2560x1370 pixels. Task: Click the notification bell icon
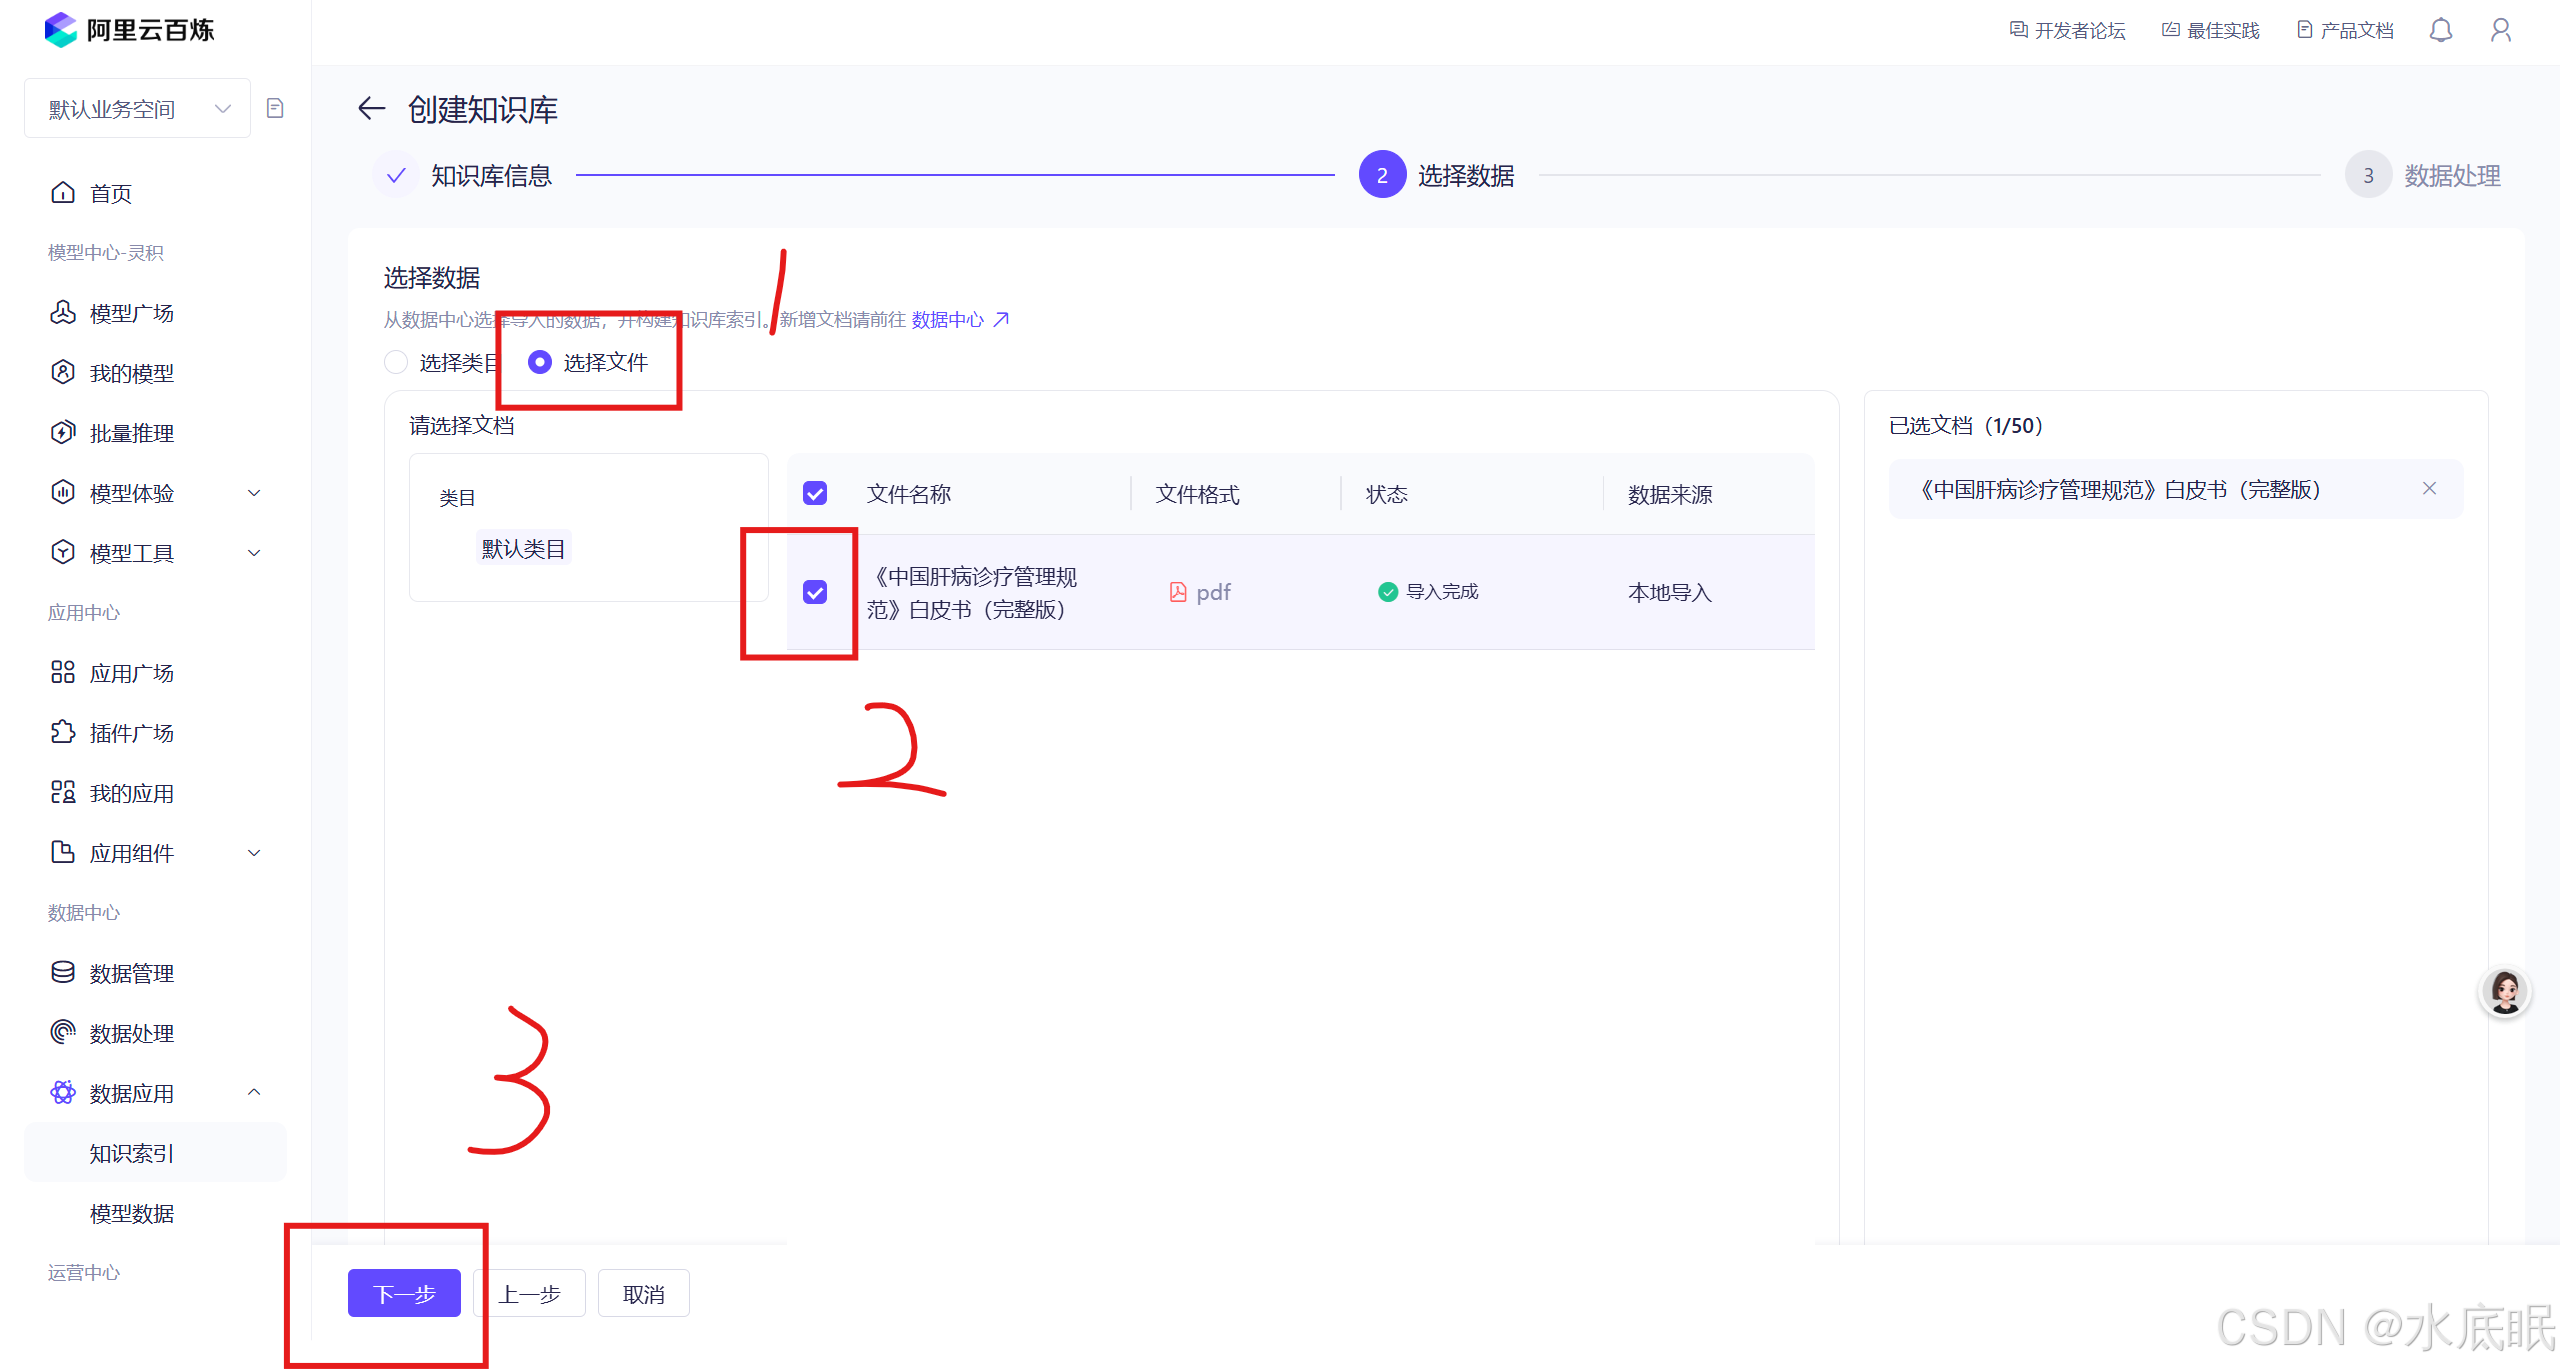[2440, 30]
